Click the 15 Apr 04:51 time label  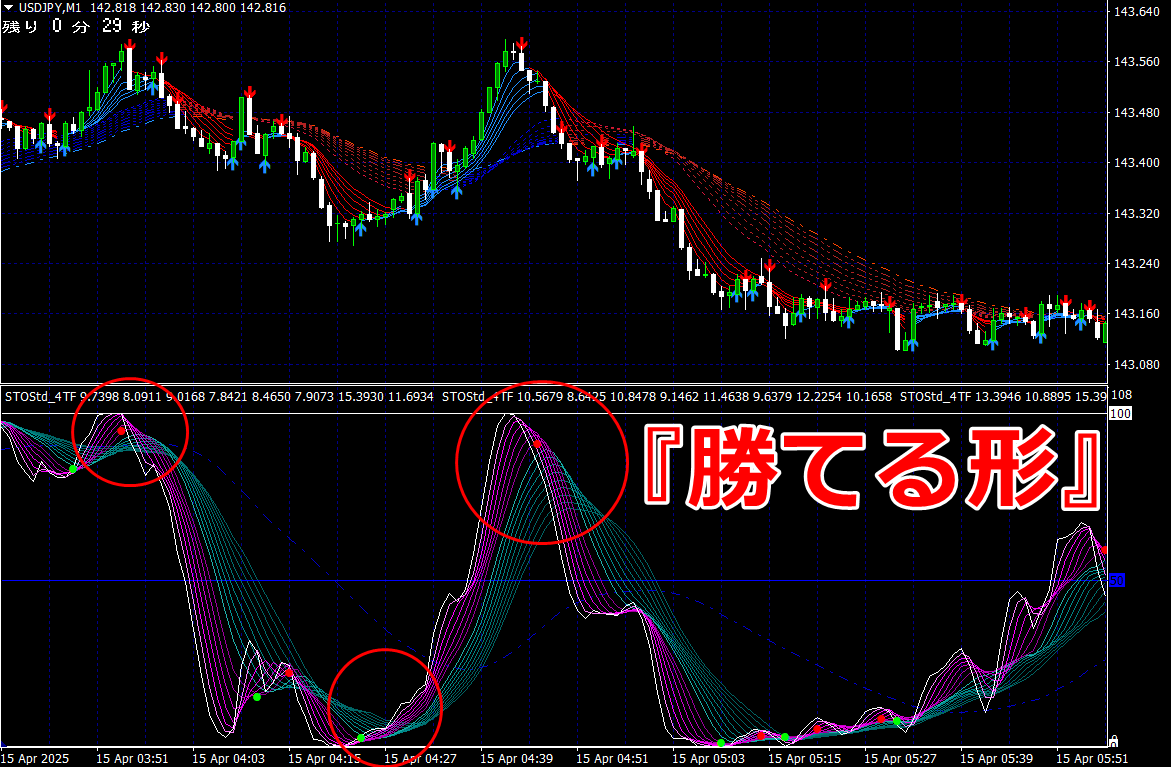tap(612, 759)
